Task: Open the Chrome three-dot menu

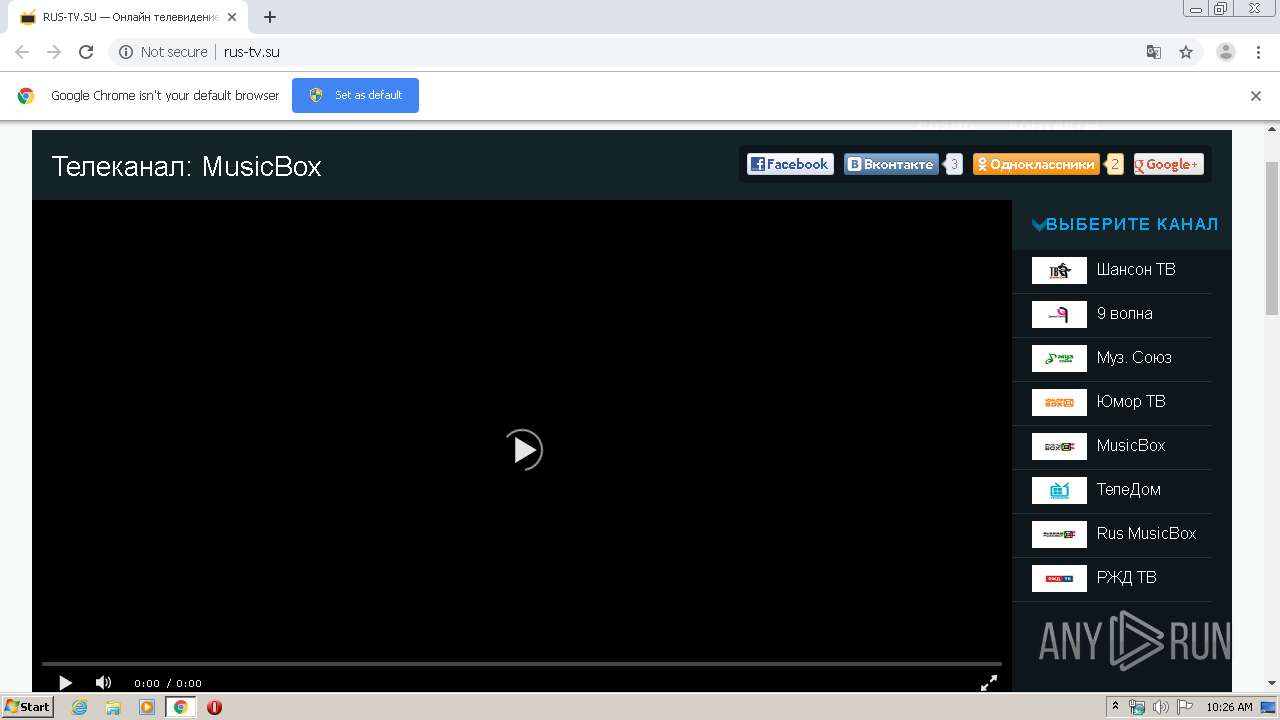Action: (1258, 52)
